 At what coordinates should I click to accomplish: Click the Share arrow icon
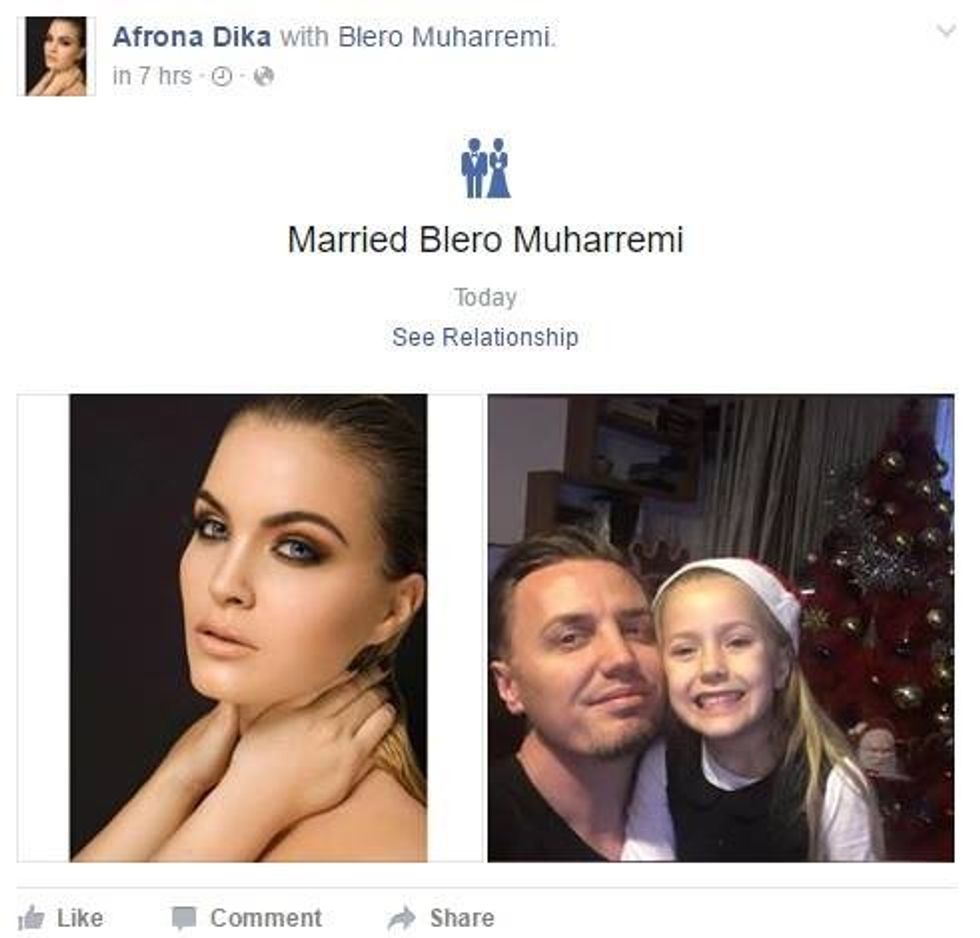[x=401, y=918]
